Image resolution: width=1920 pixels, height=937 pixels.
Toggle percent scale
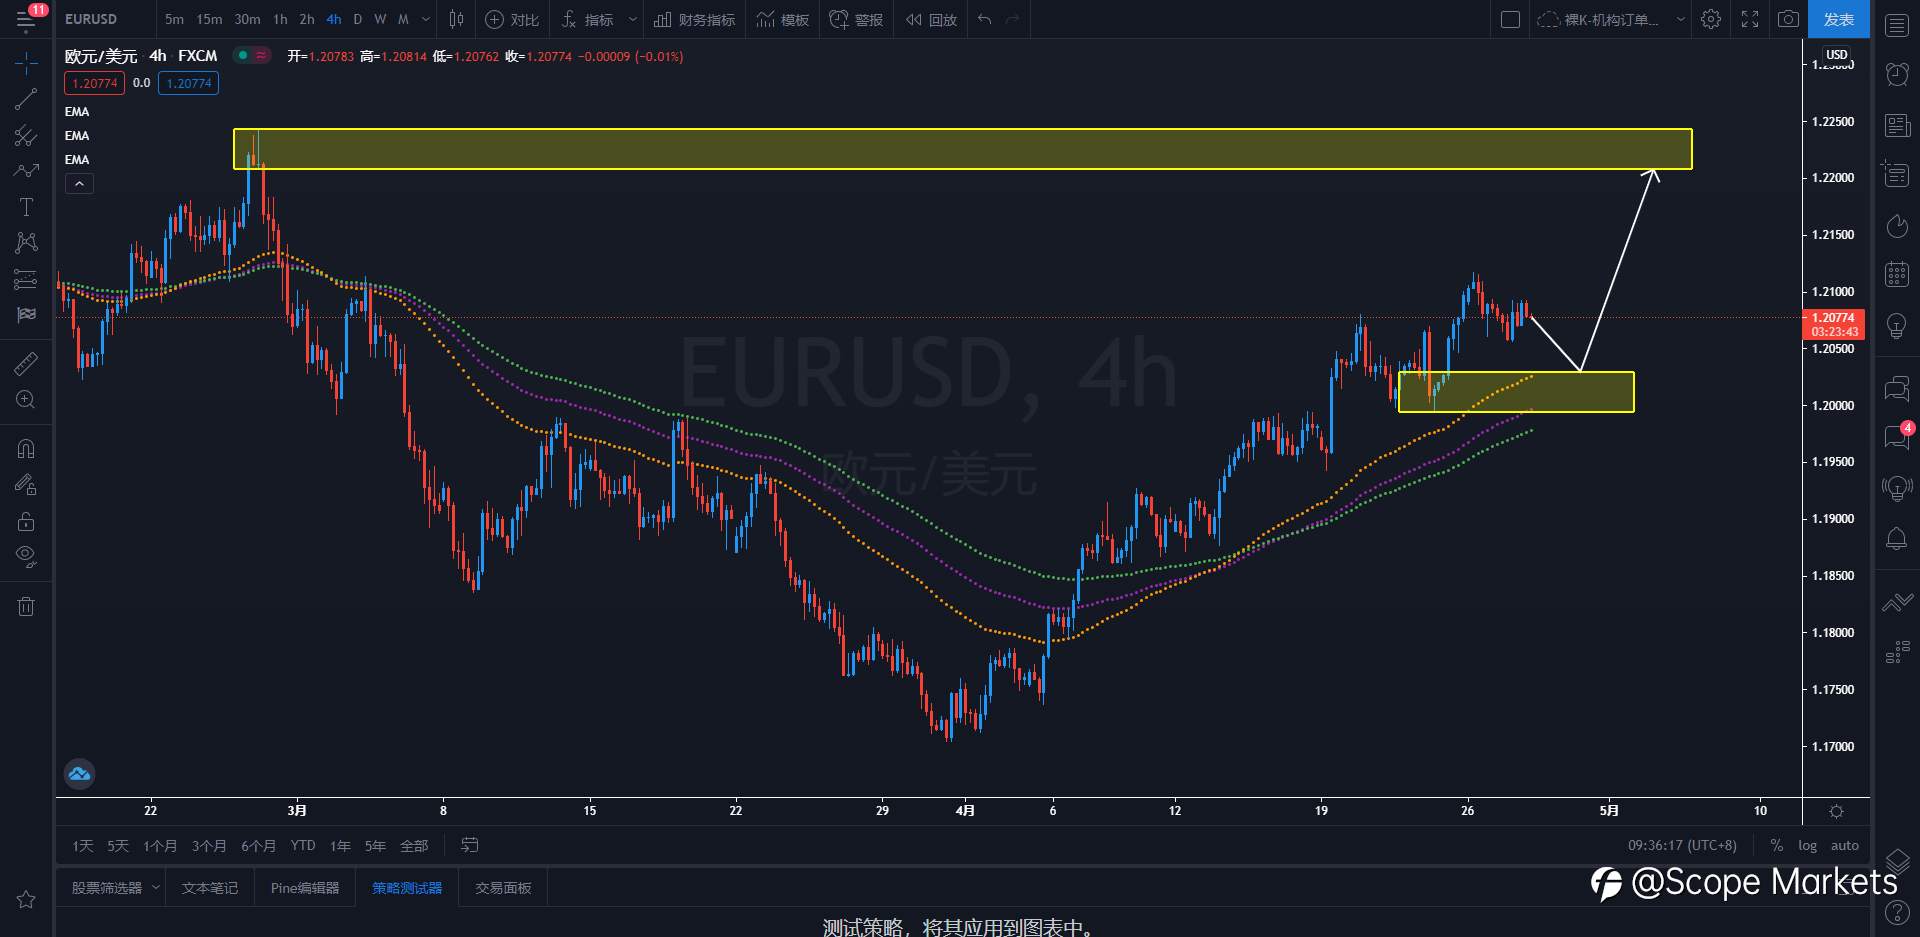tap(1776, 846)
